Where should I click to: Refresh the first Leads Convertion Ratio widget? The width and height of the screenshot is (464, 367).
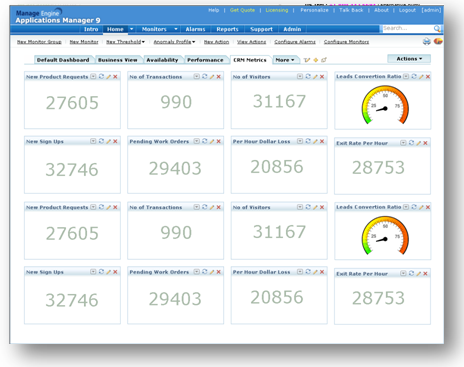pos(414,76)
